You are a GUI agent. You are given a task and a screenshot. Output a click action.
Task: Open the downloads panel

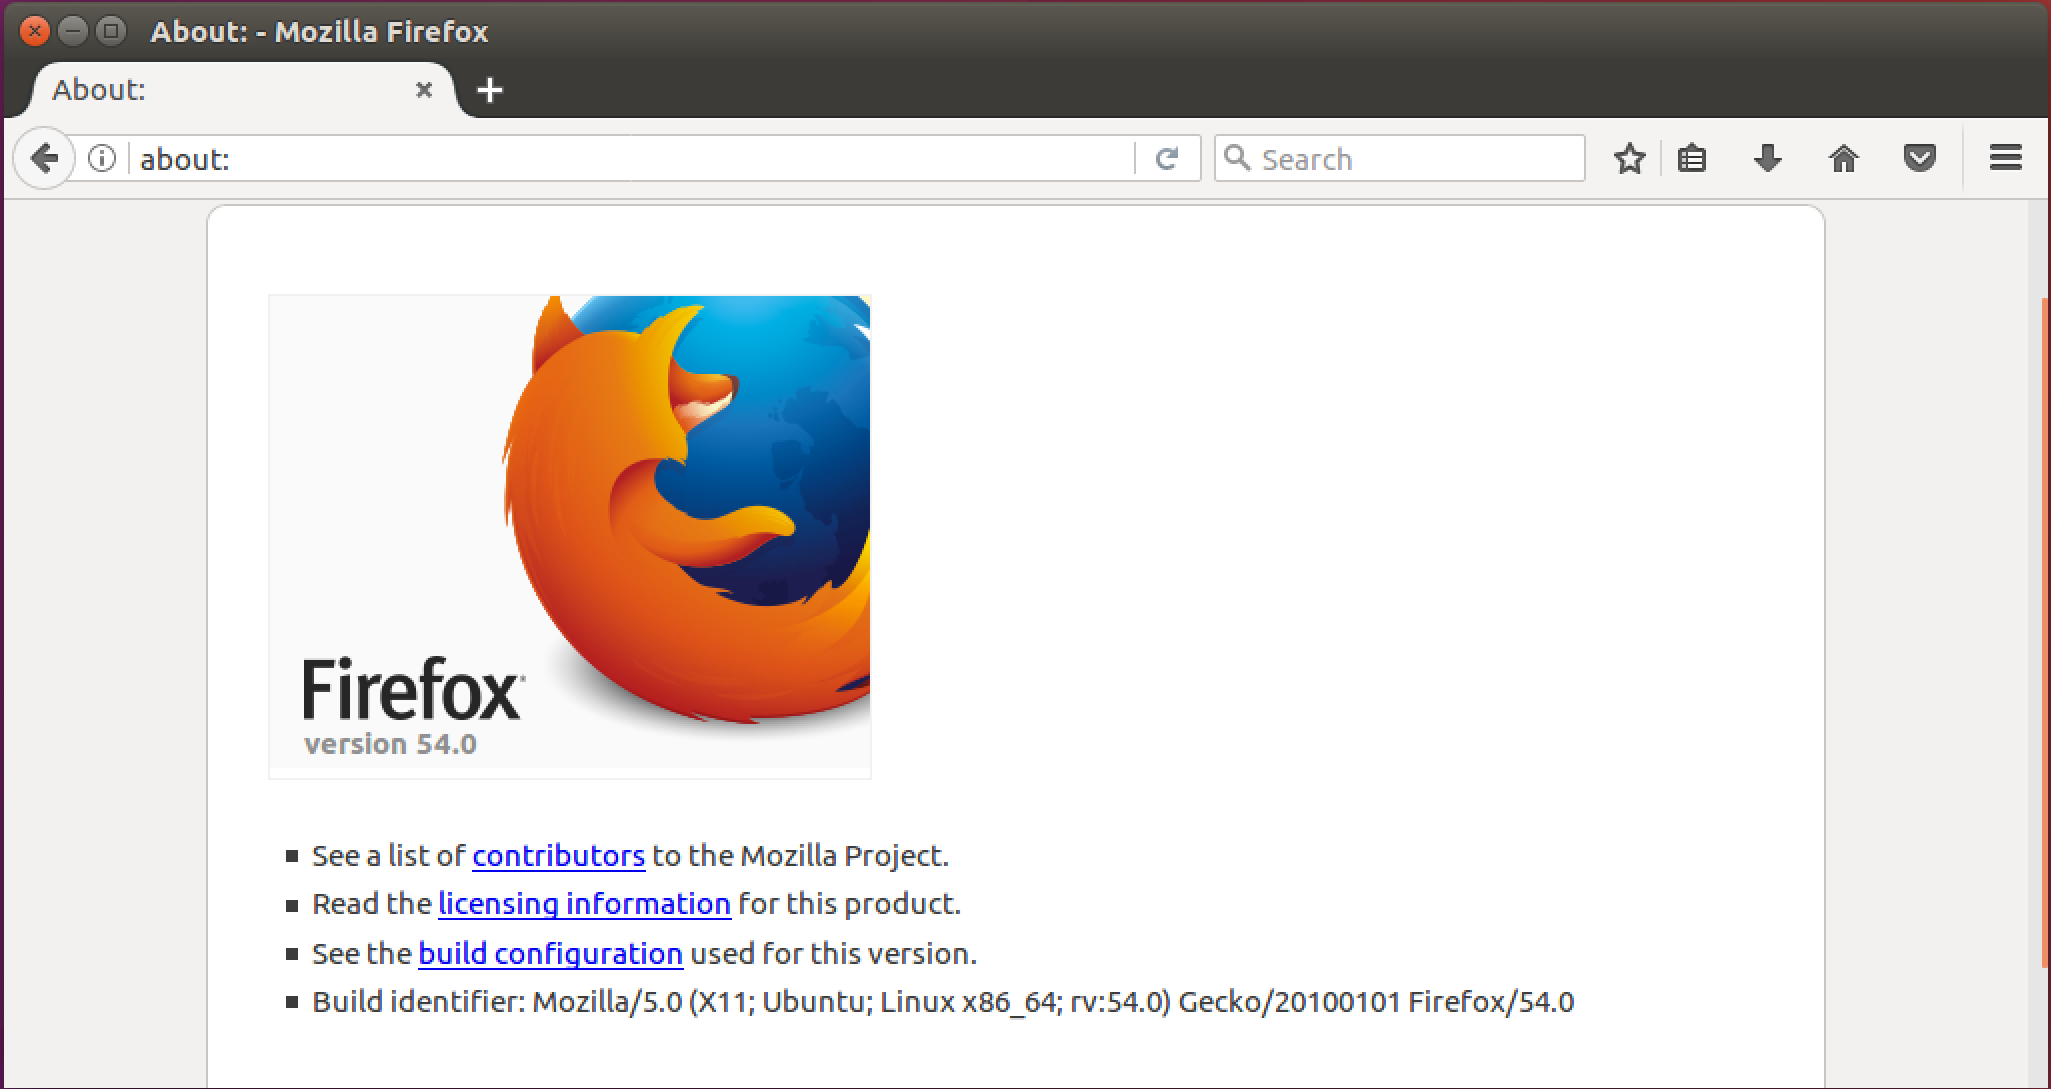[x=1767, y=158]
